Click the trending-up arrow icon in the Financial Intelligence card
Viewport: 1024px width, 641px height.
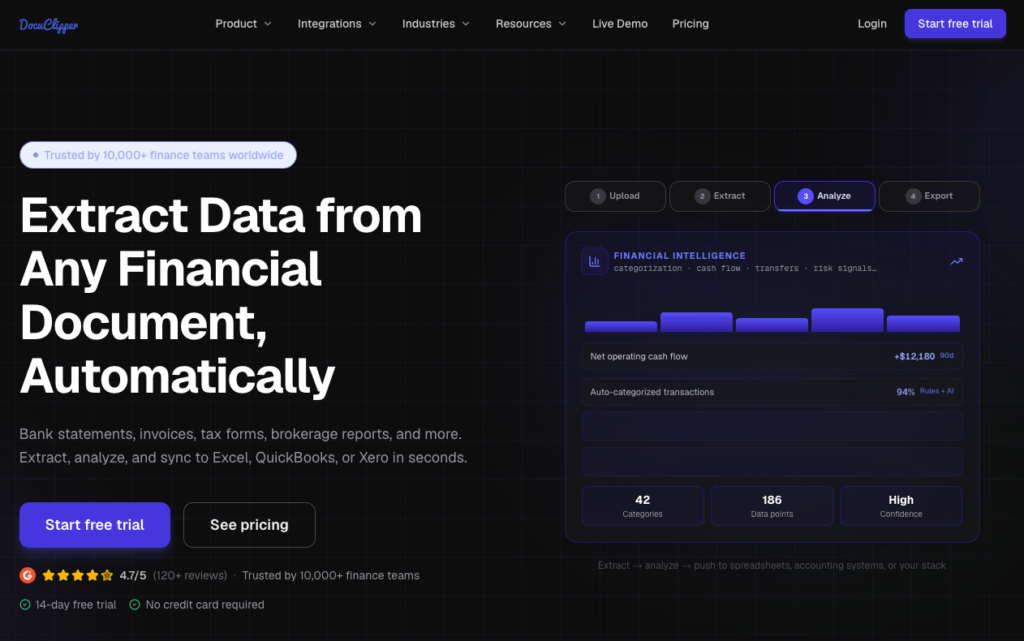coord(956,261)
